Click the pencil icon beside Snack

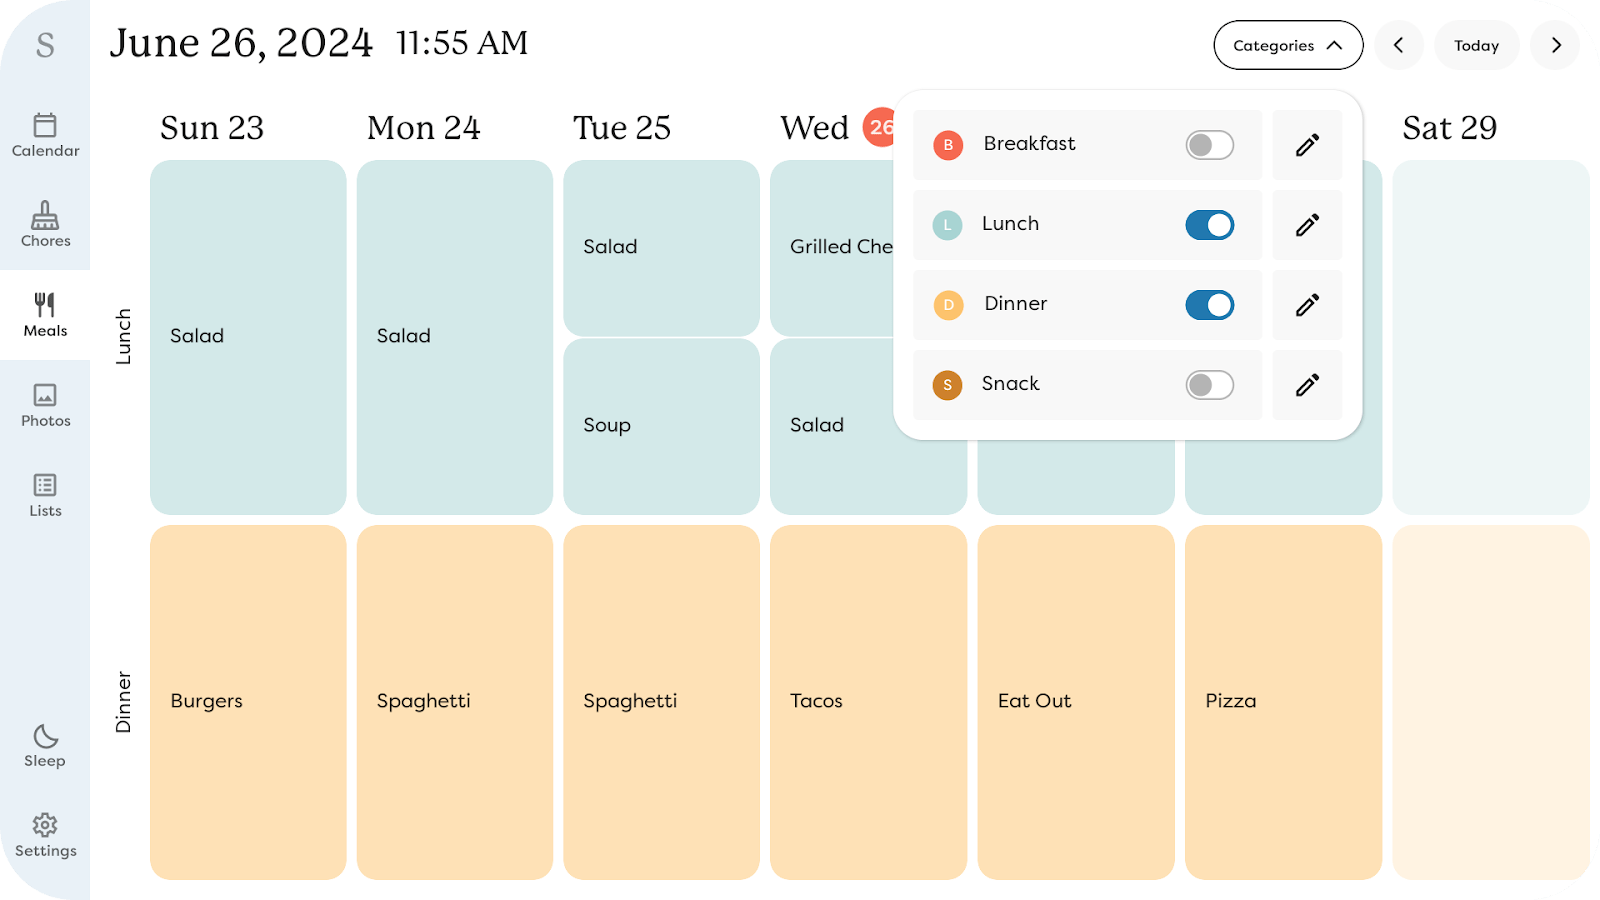tap(1307, 385)
